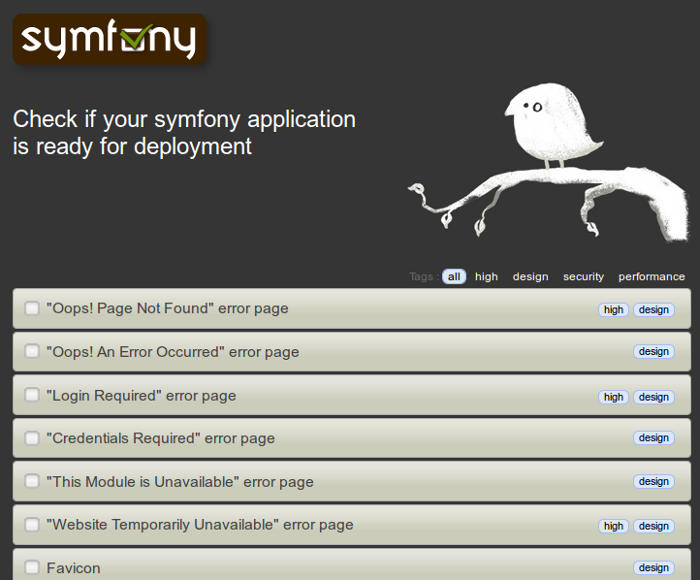Click the 'Check if your symfony application' heading
This screenshot has height=580, width=700.
[x=184, y=133]
